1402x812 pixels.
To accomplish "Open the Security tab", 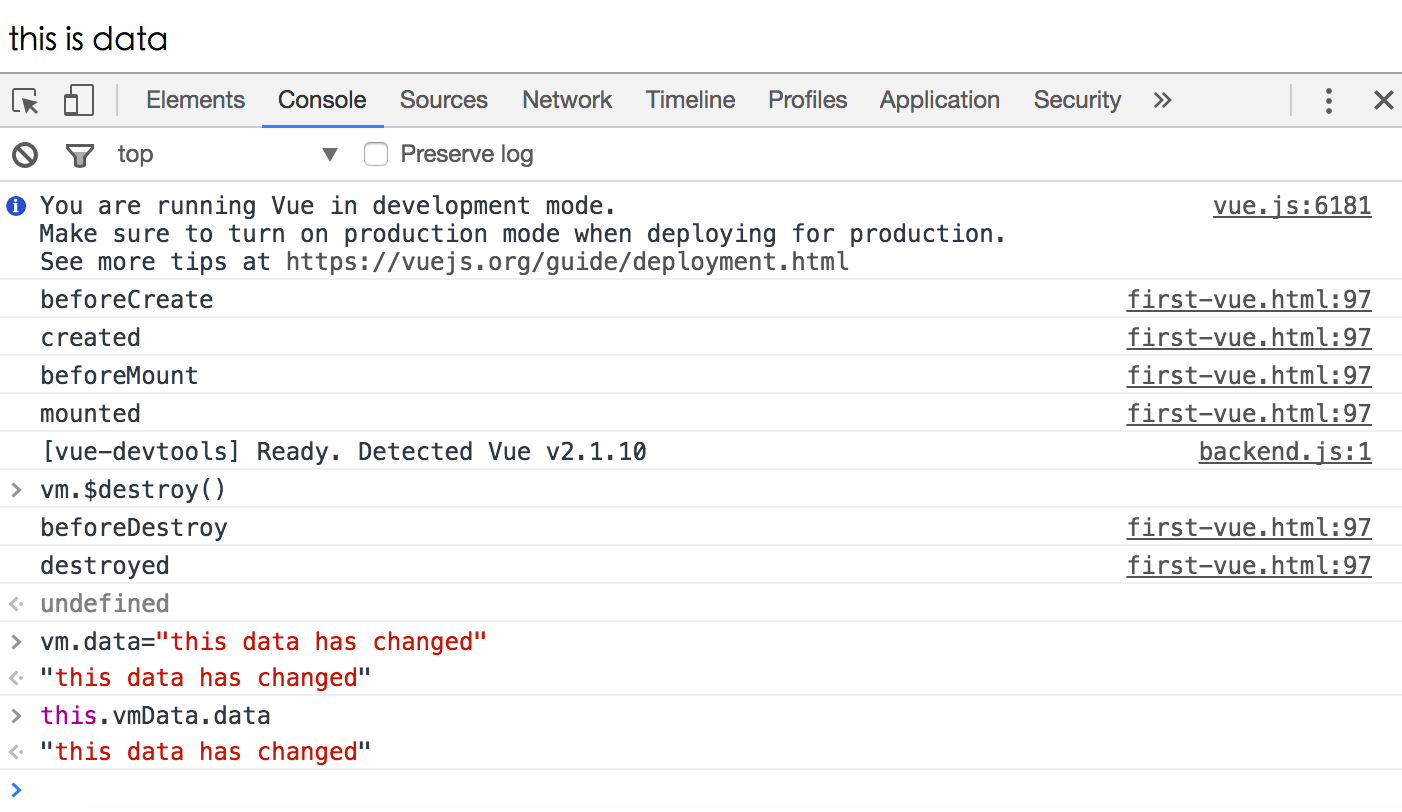I will (x=1077, y=101).
